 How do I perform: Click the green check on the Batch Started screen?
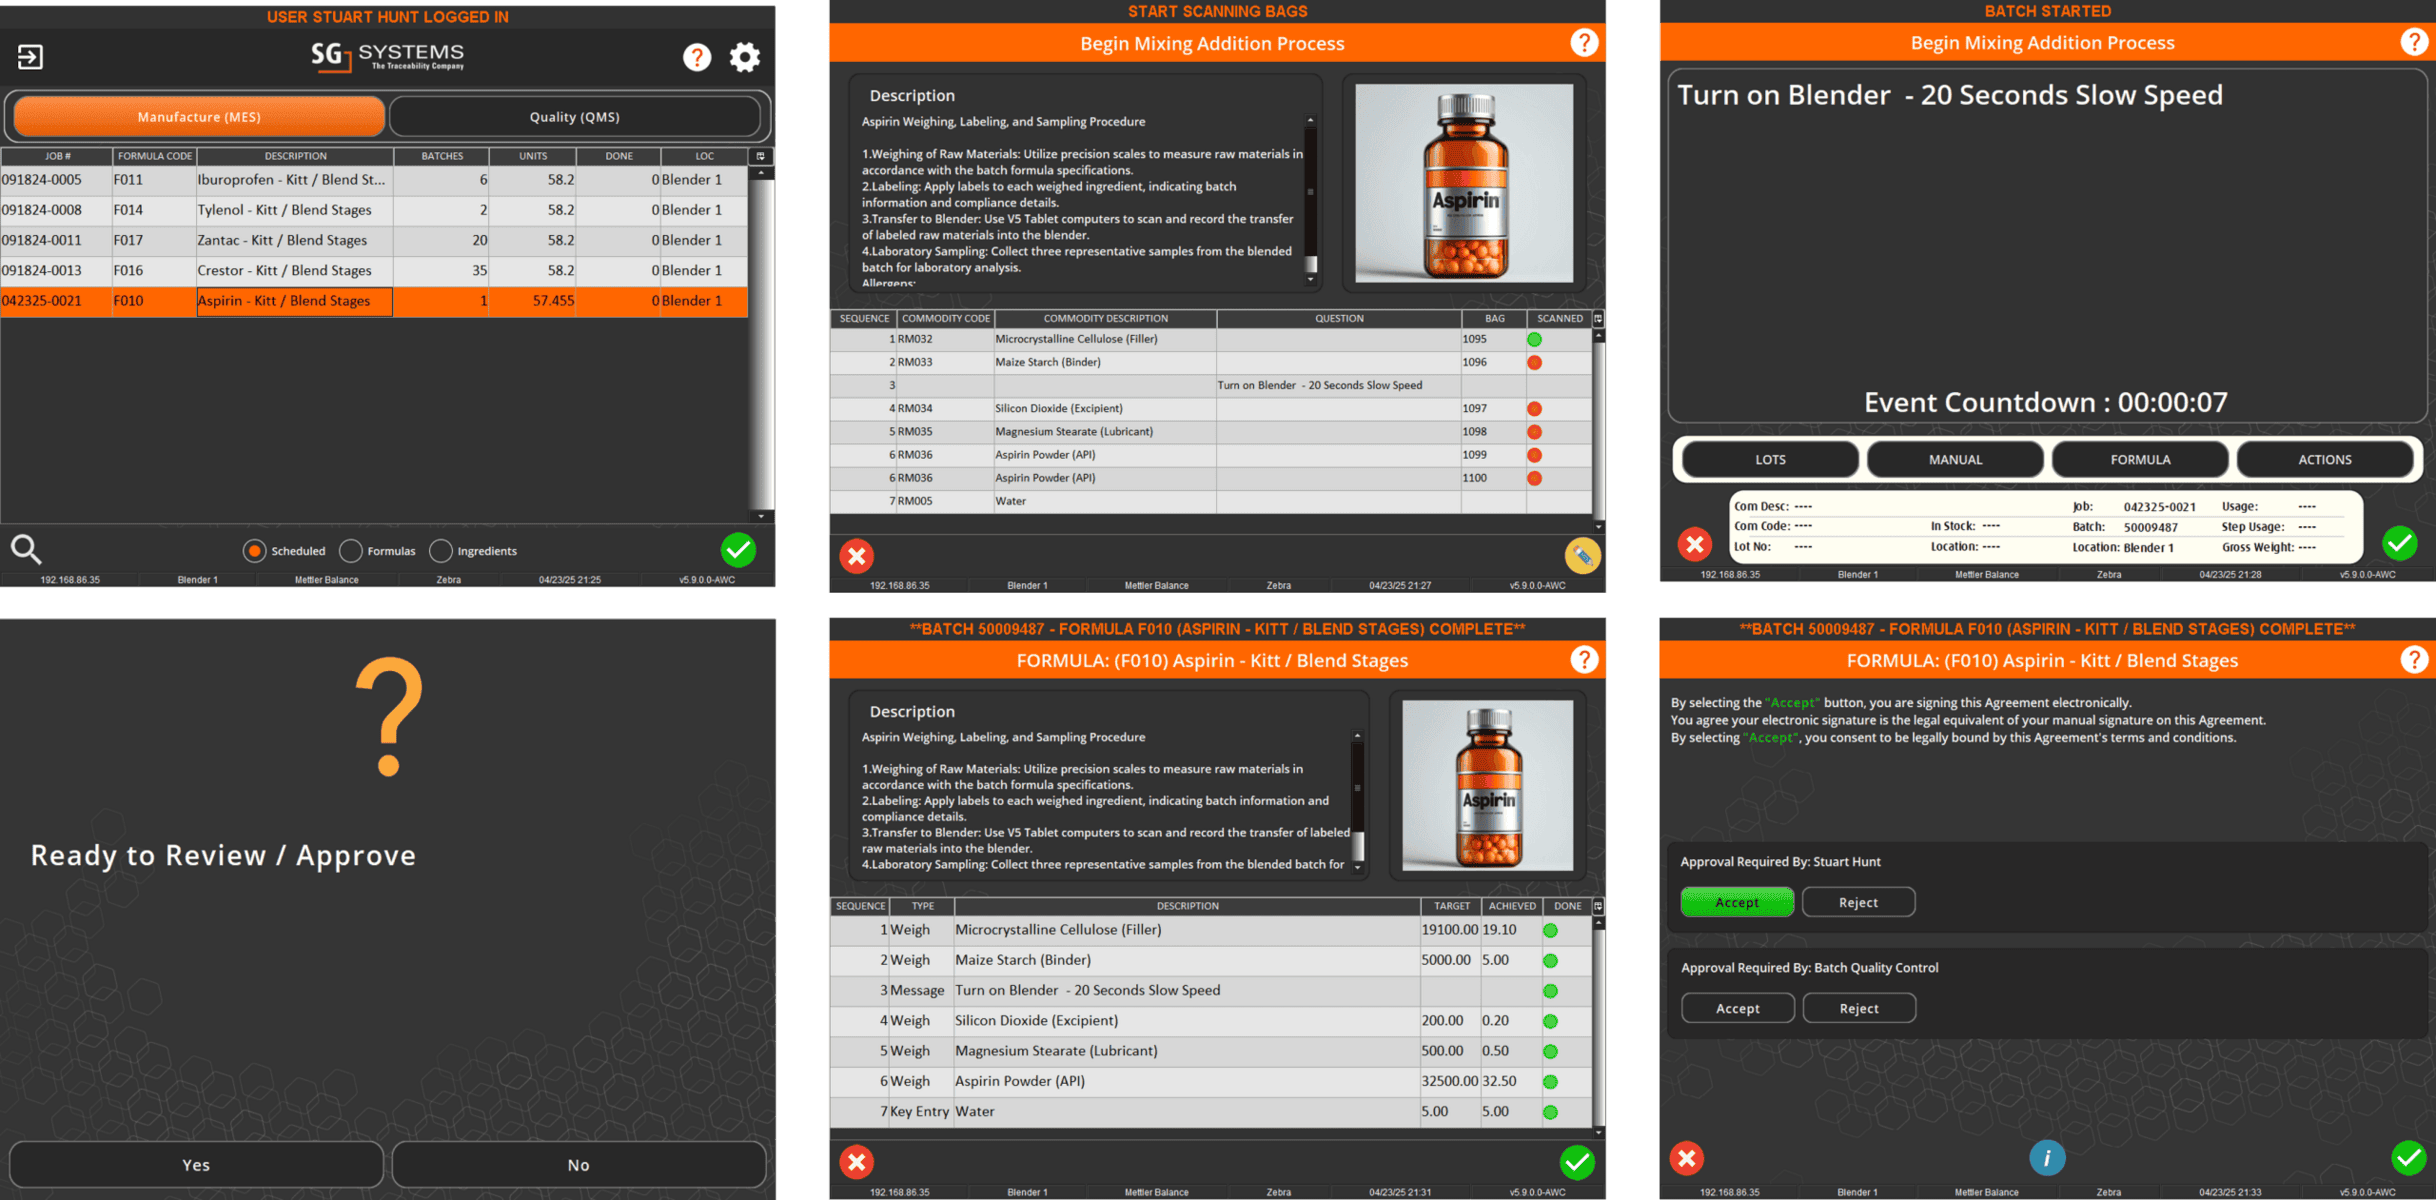point(2399,543)
